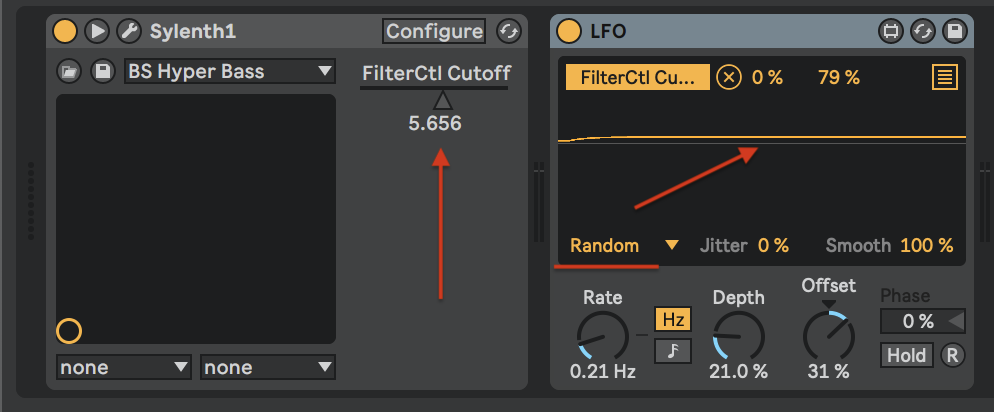This screenshot has width=994, height=412.
Task: Click the LFO Rate knob
Action: click(x=603, y=334)
